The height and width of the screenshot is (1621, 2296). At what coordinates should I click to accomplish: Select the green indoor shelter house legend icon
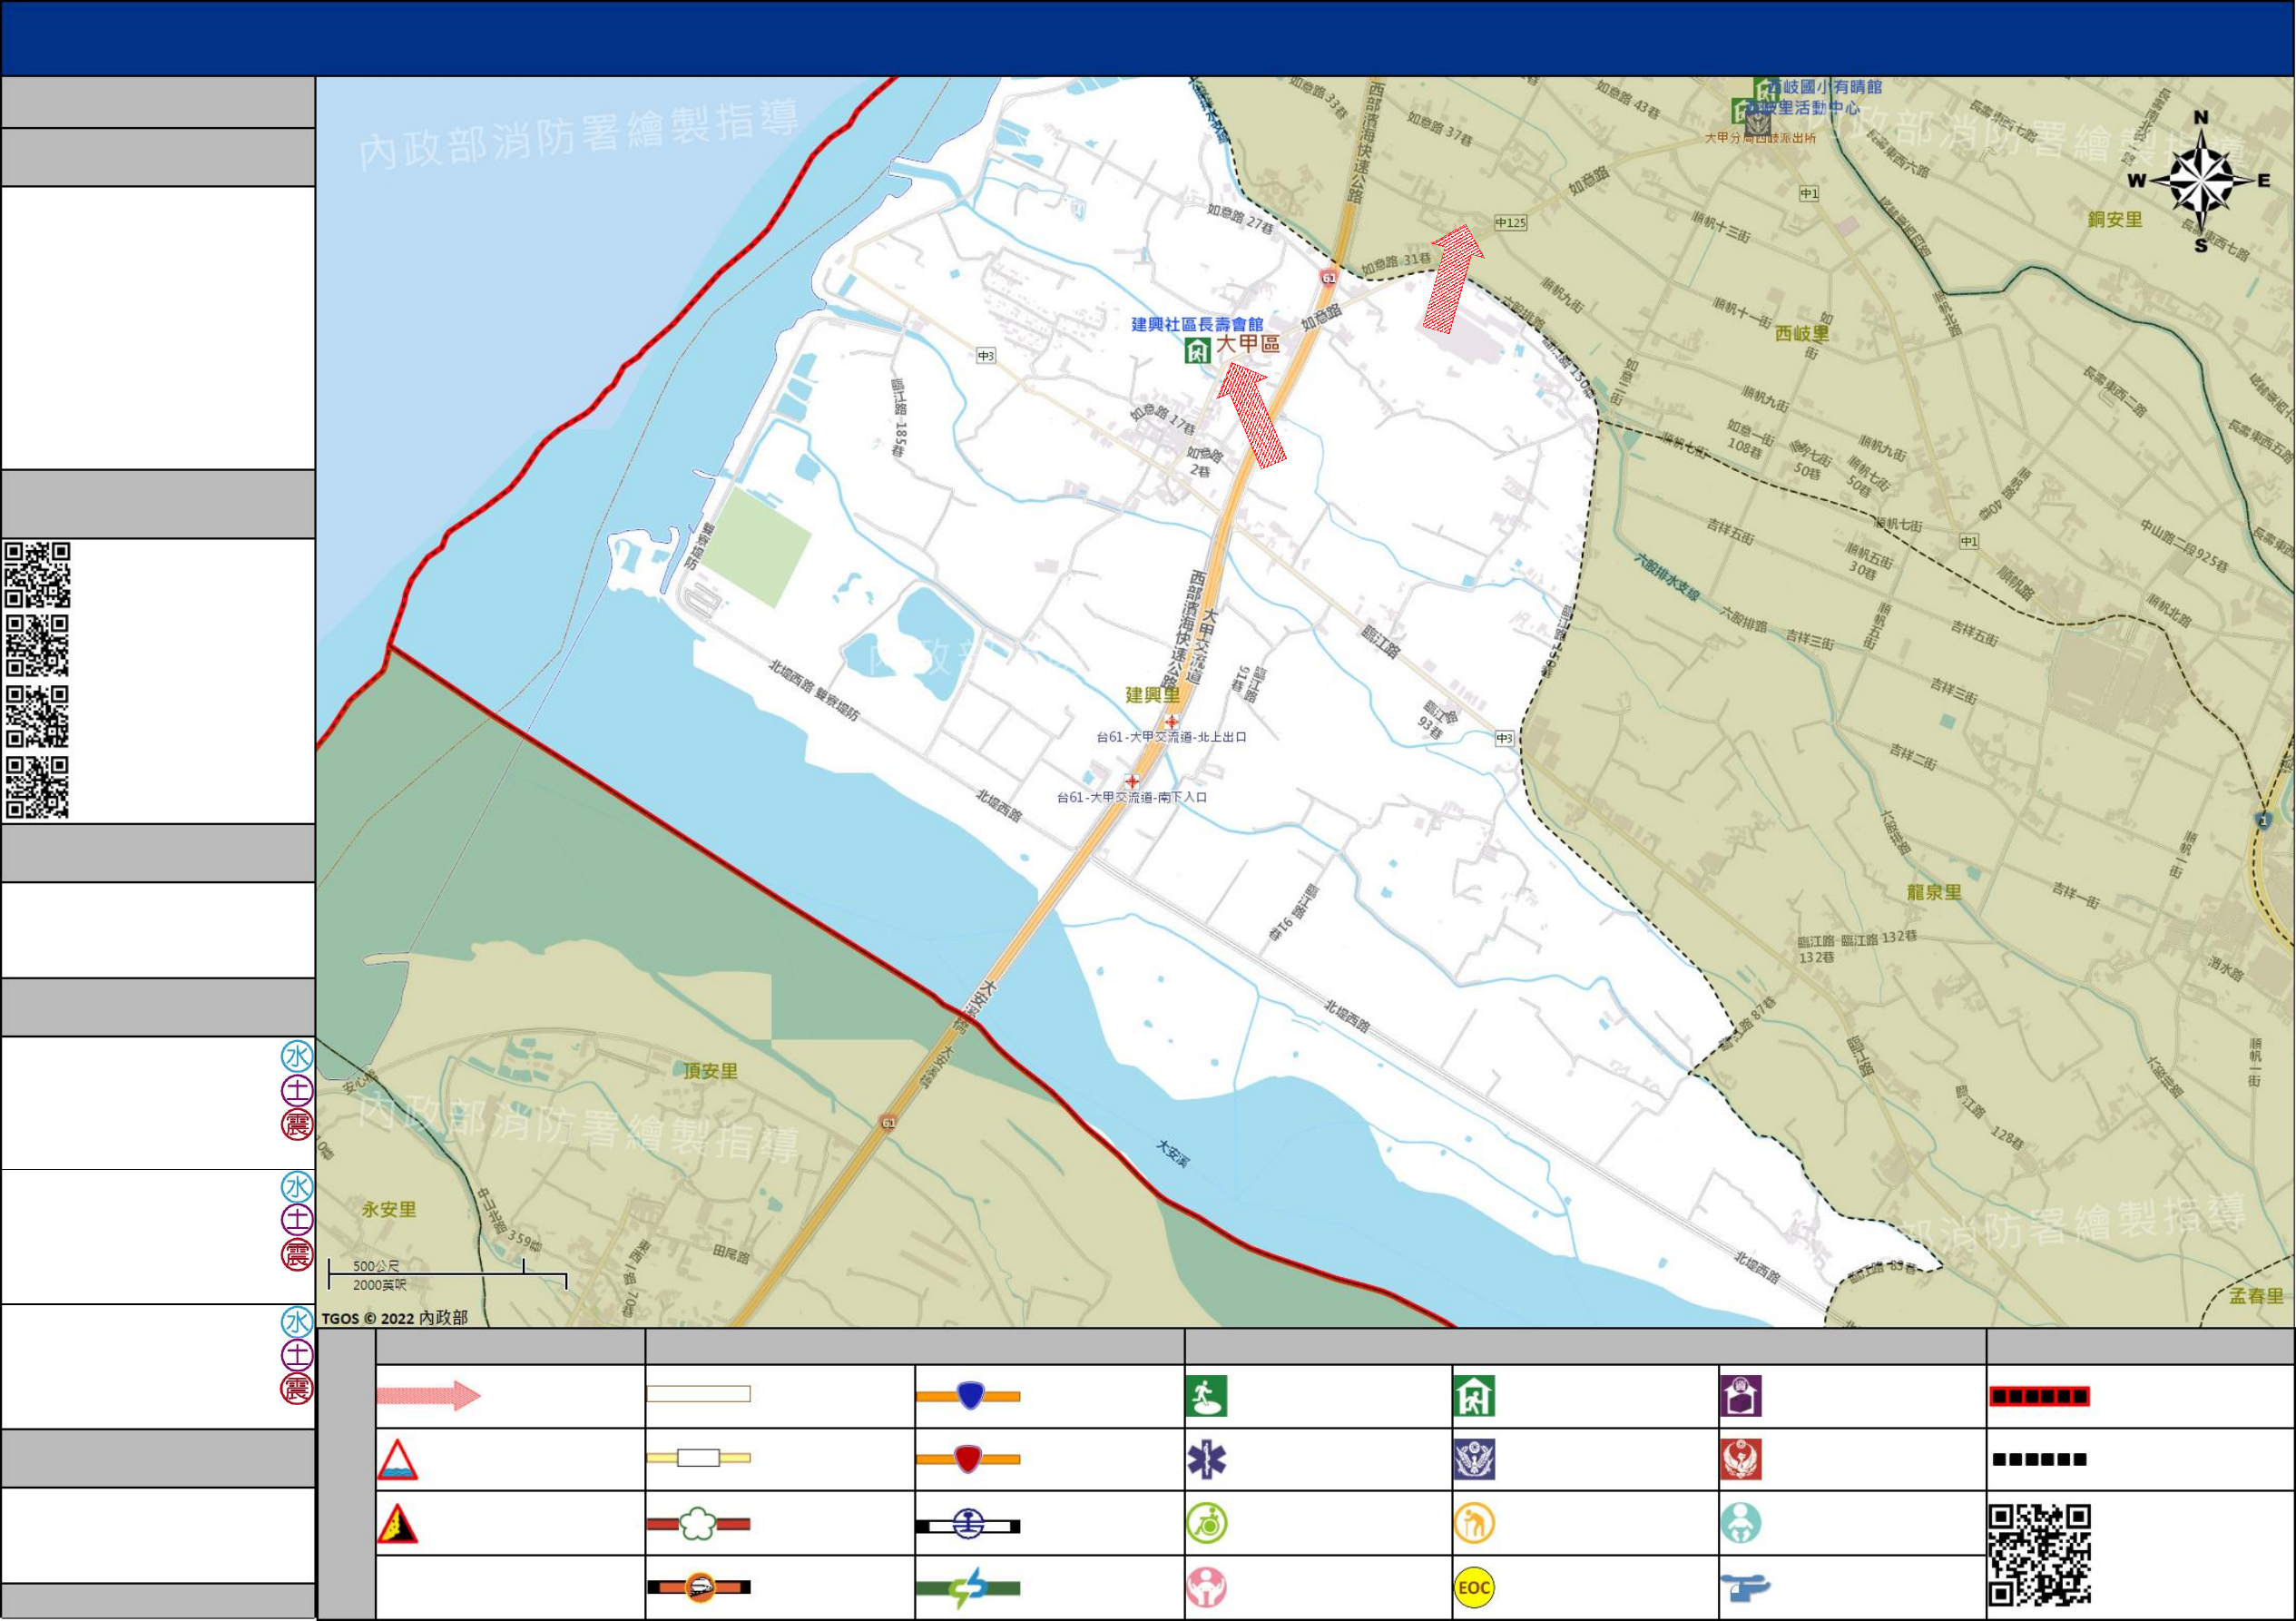pos(1474,1396)
